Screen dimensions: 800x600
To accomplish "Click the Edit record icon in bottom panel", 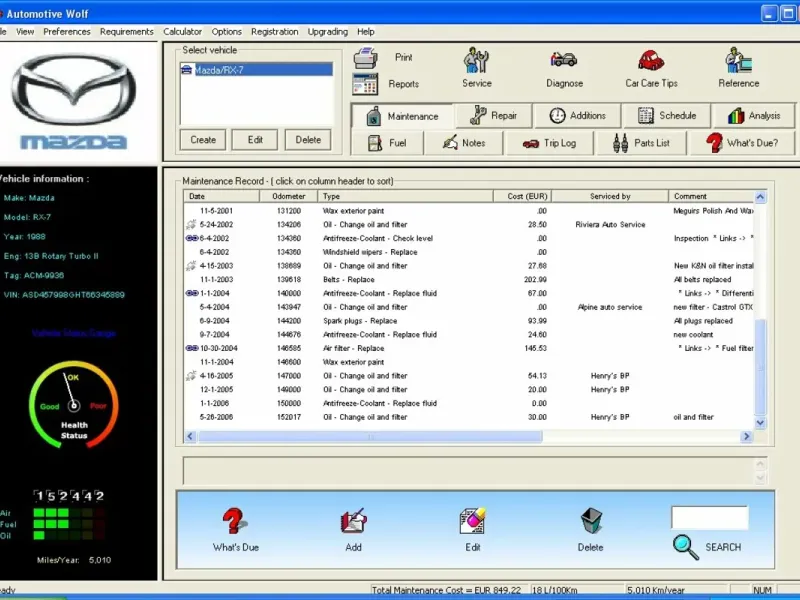I will (472, 521).
